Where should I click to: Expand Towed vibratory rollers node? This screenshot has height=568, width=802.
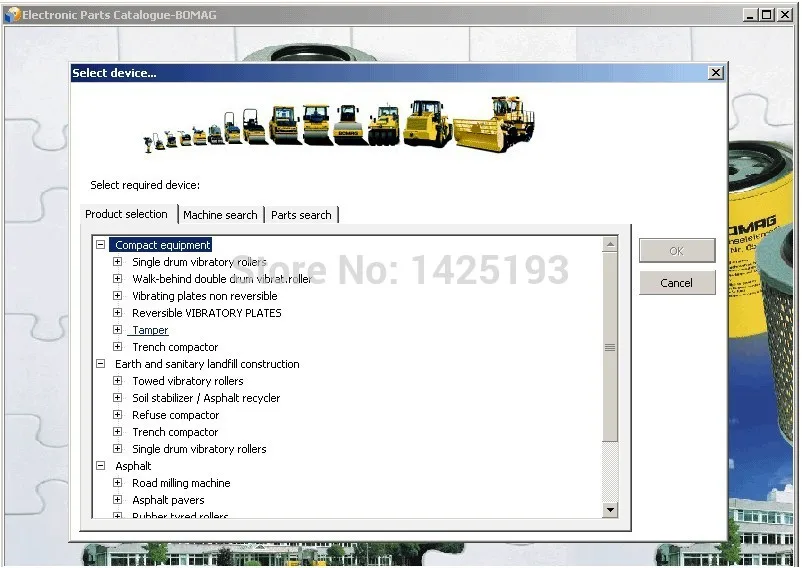[118, 381]
